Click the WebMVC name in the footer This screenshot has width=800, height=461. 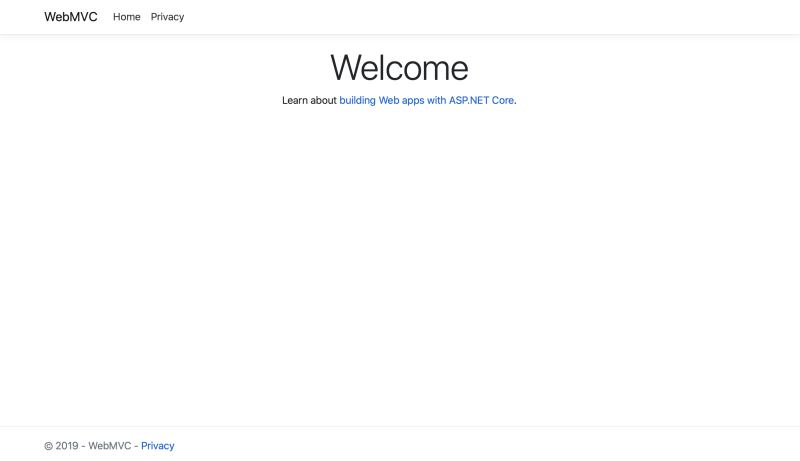109,446
